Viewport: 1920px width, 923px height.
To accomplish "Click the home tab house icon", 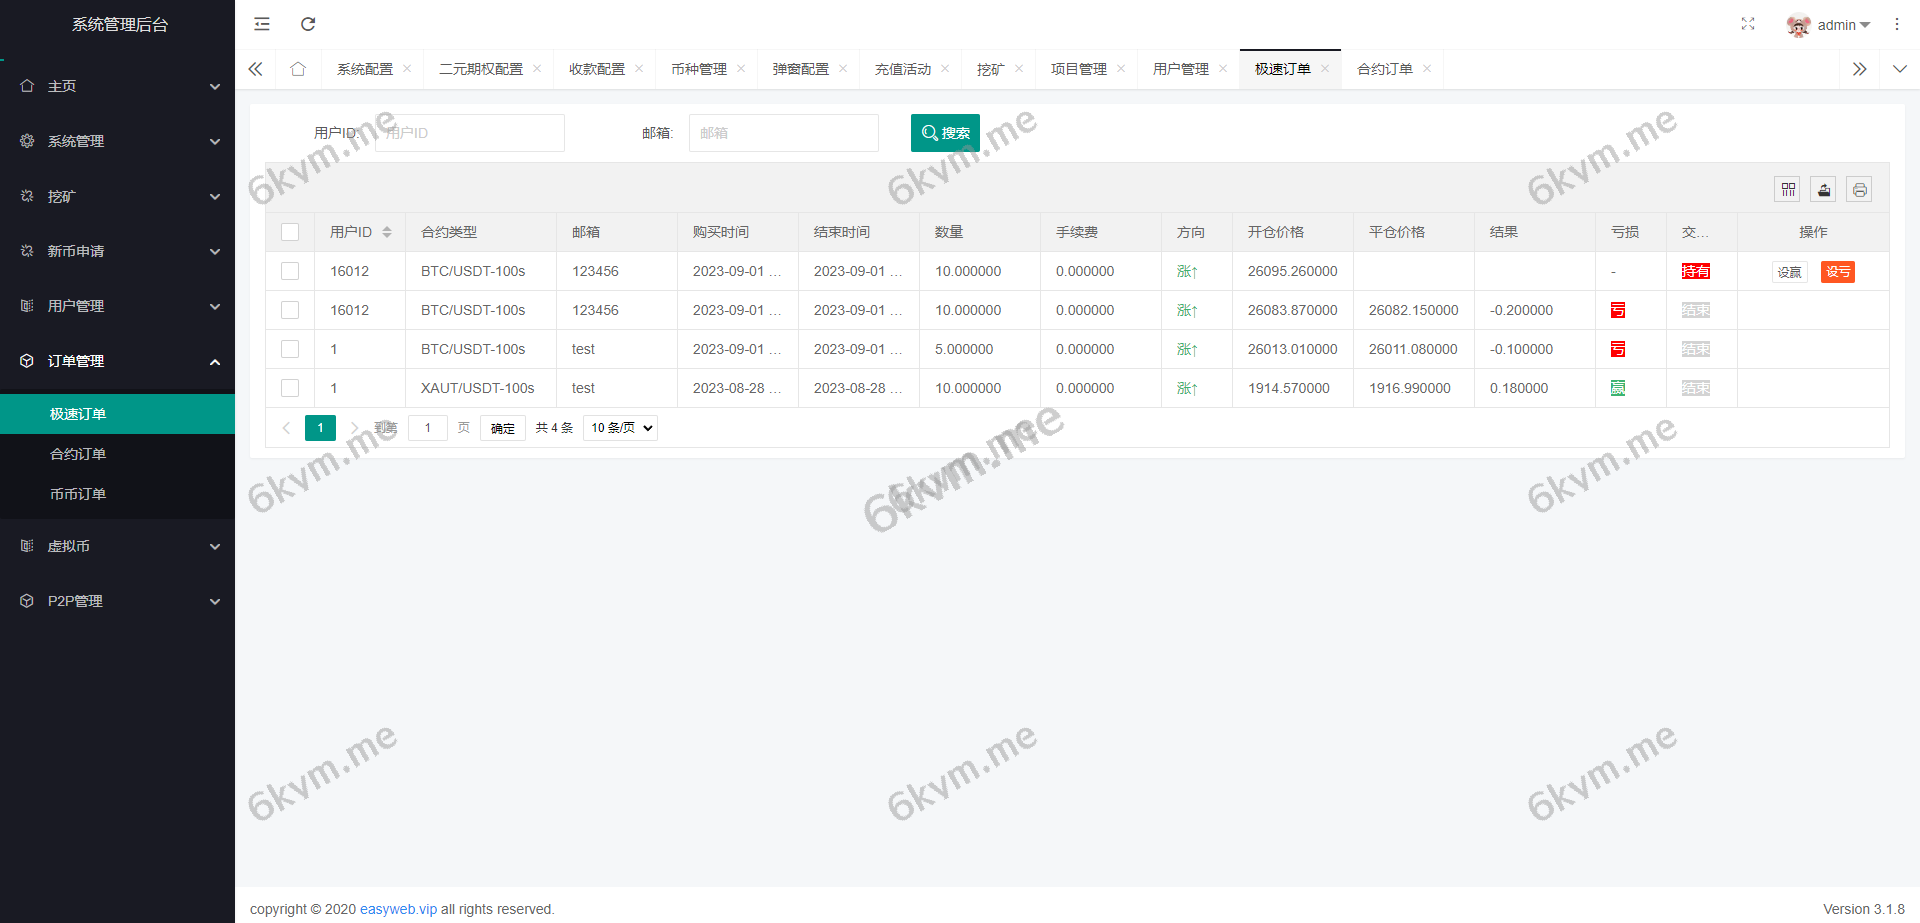I will (x=297, y=68).
